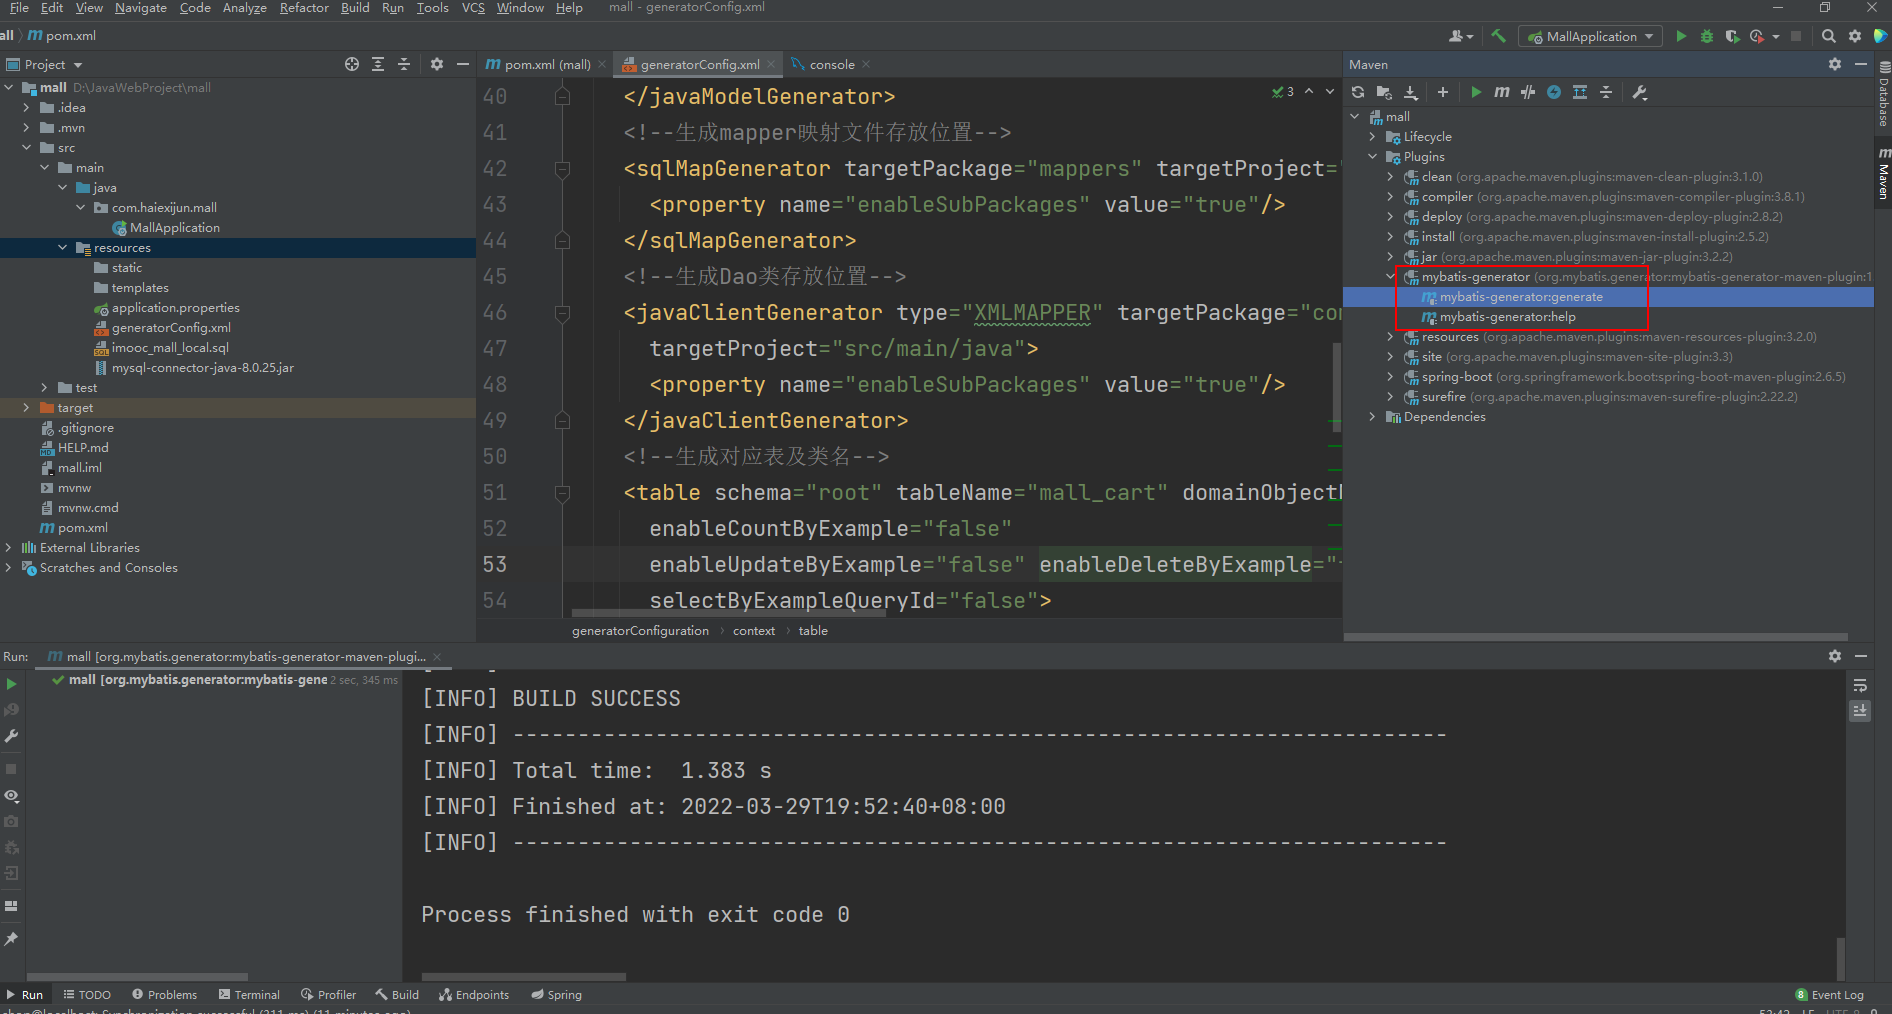Image resolution: width=1892 pixels, height=1014 pixels.
Task: Reload all Maven projects
Action: point(1358,92)
